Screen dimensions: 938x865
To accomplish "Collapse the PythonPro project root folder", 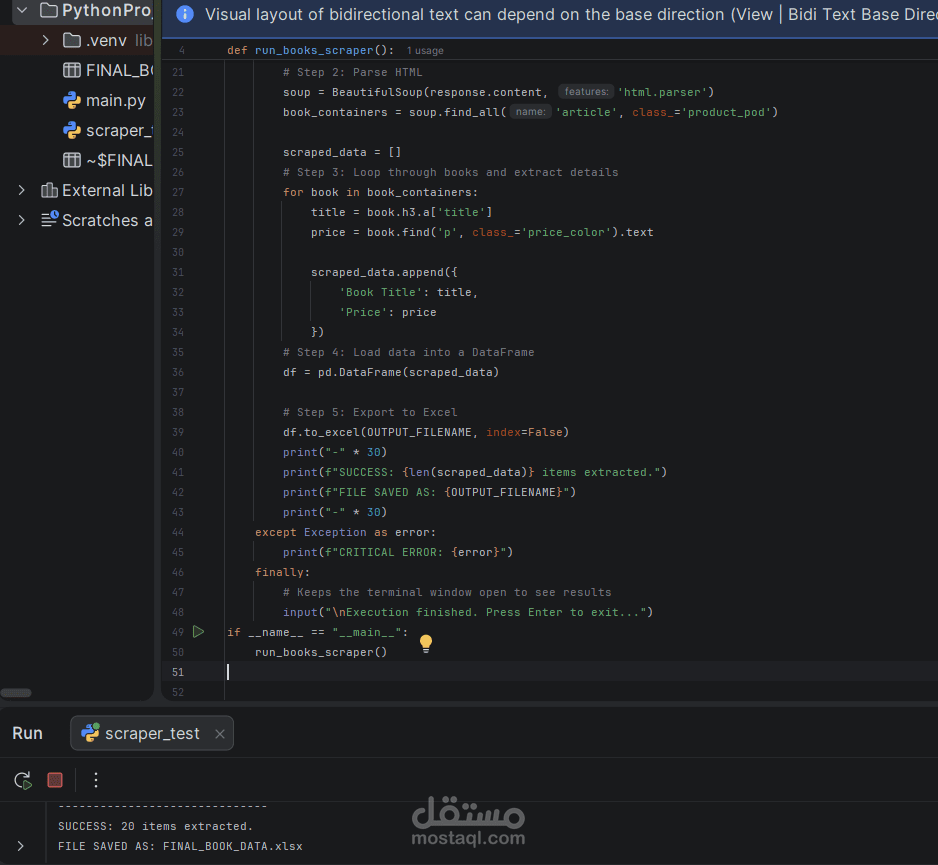I will [22, 10].
